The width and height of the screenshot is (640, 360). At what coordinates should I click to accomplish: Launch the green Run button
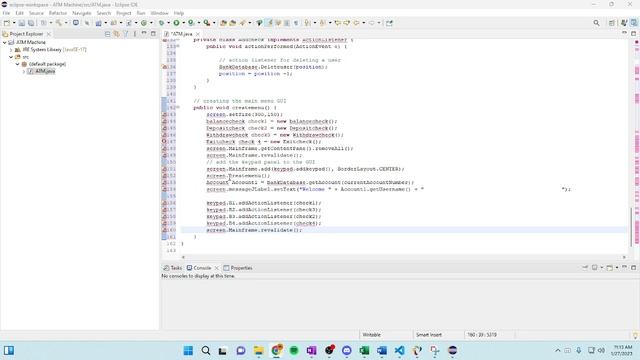176,23
